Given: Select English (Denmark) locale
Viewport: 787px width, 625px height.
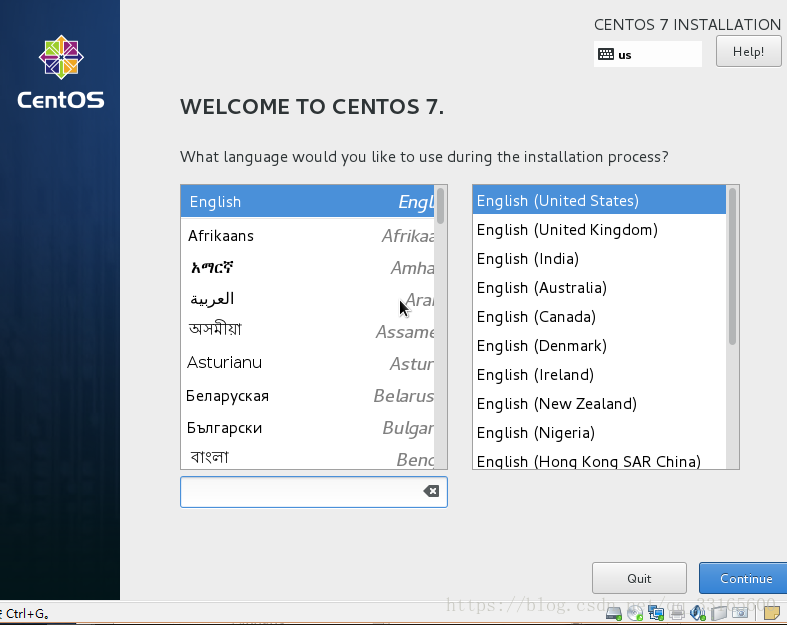Looking at the screenshot, I should pyautogui.click(x=599, y=346).
